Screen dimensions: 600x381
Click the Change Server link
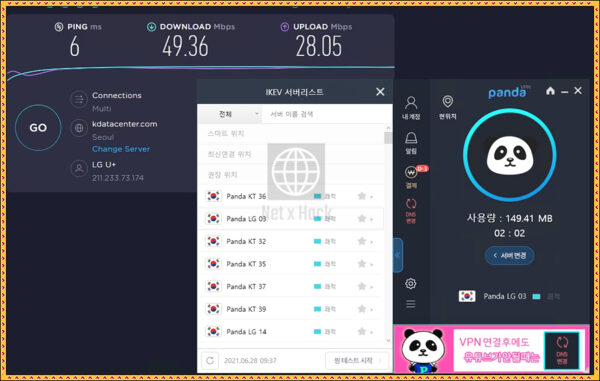coord(121,149)
